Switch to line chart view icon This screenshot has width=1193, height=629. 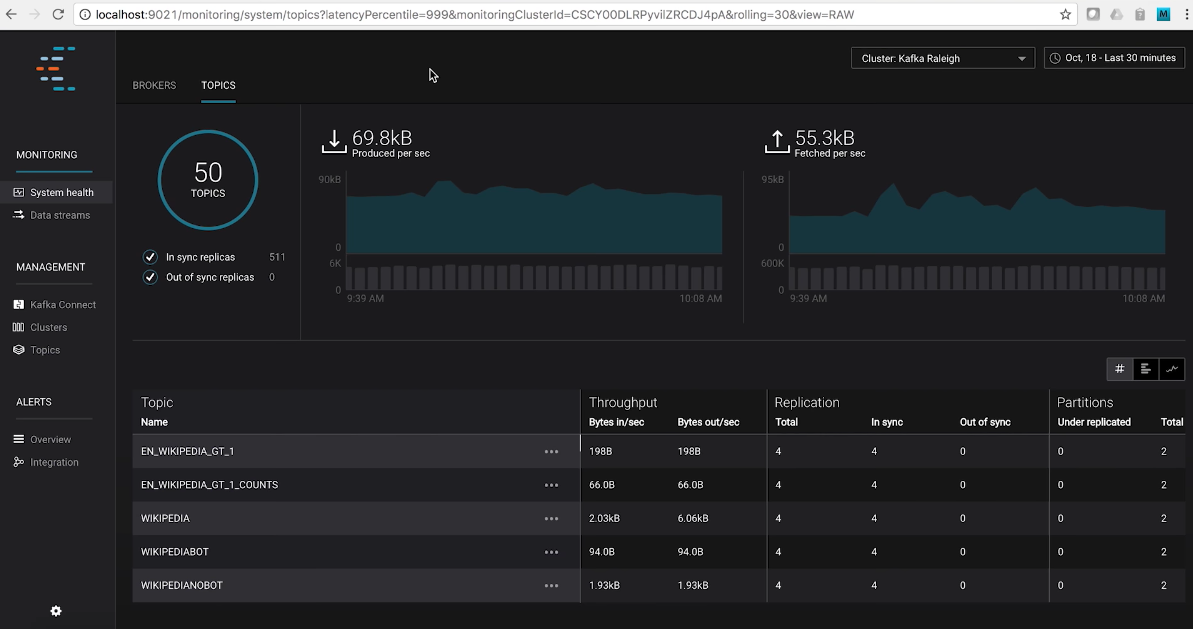point(1172,369)
